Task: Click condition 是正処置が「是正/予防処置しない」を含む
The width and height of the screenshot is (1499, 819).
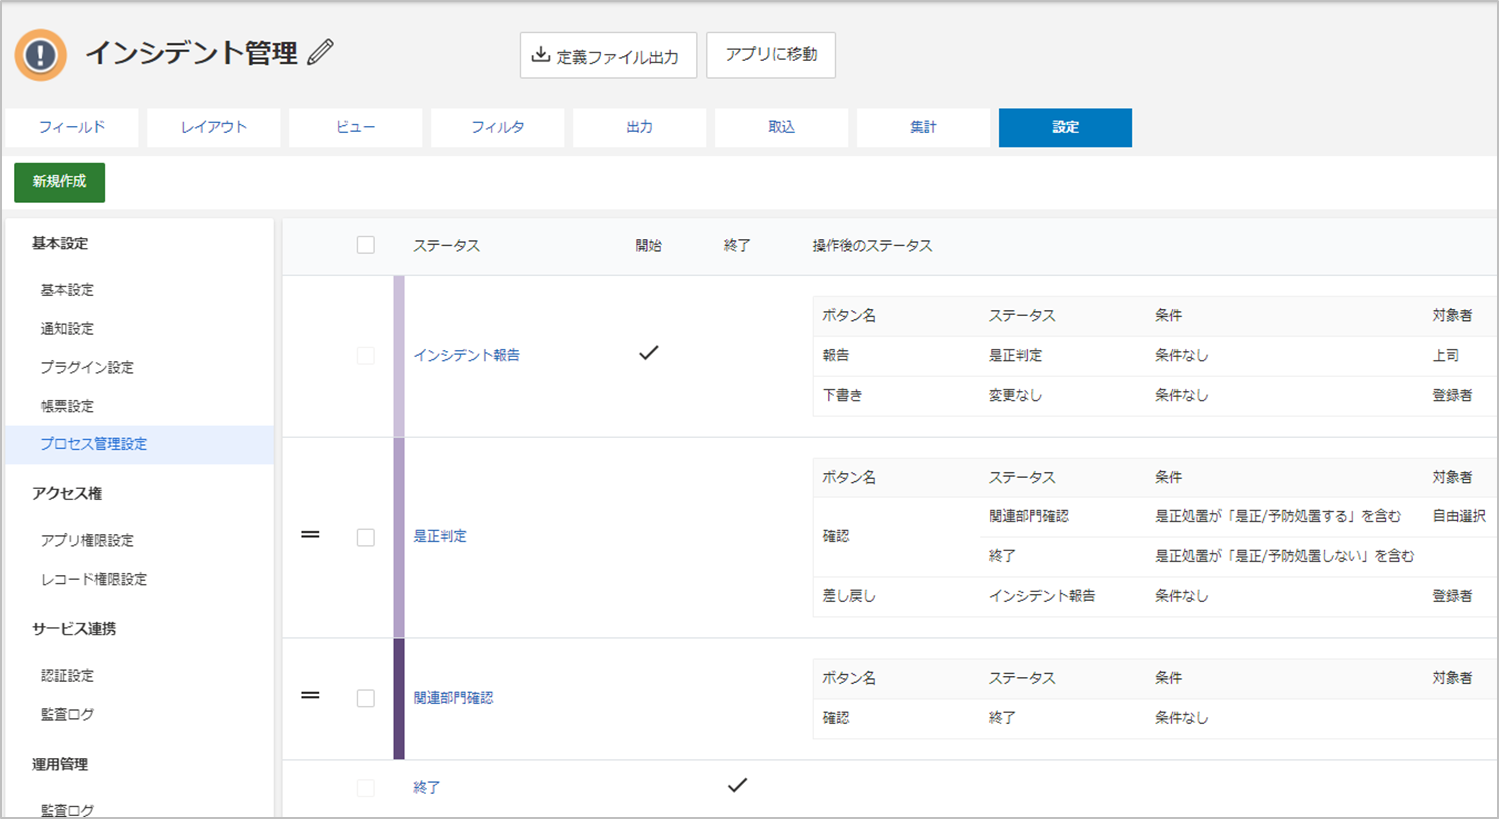Action: coord(1285,556)
